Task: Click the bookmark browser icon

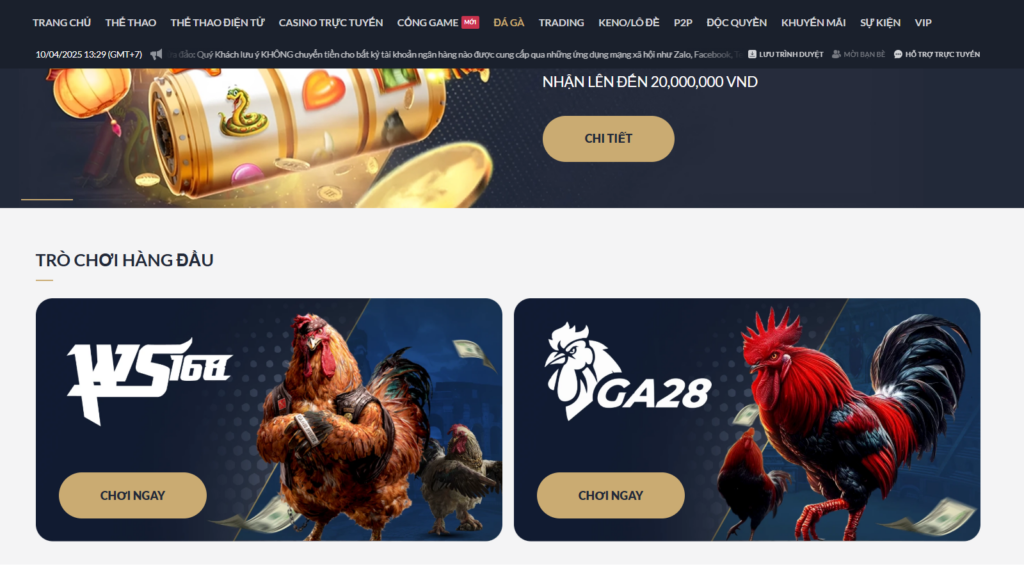Action: tap(752, 54)
